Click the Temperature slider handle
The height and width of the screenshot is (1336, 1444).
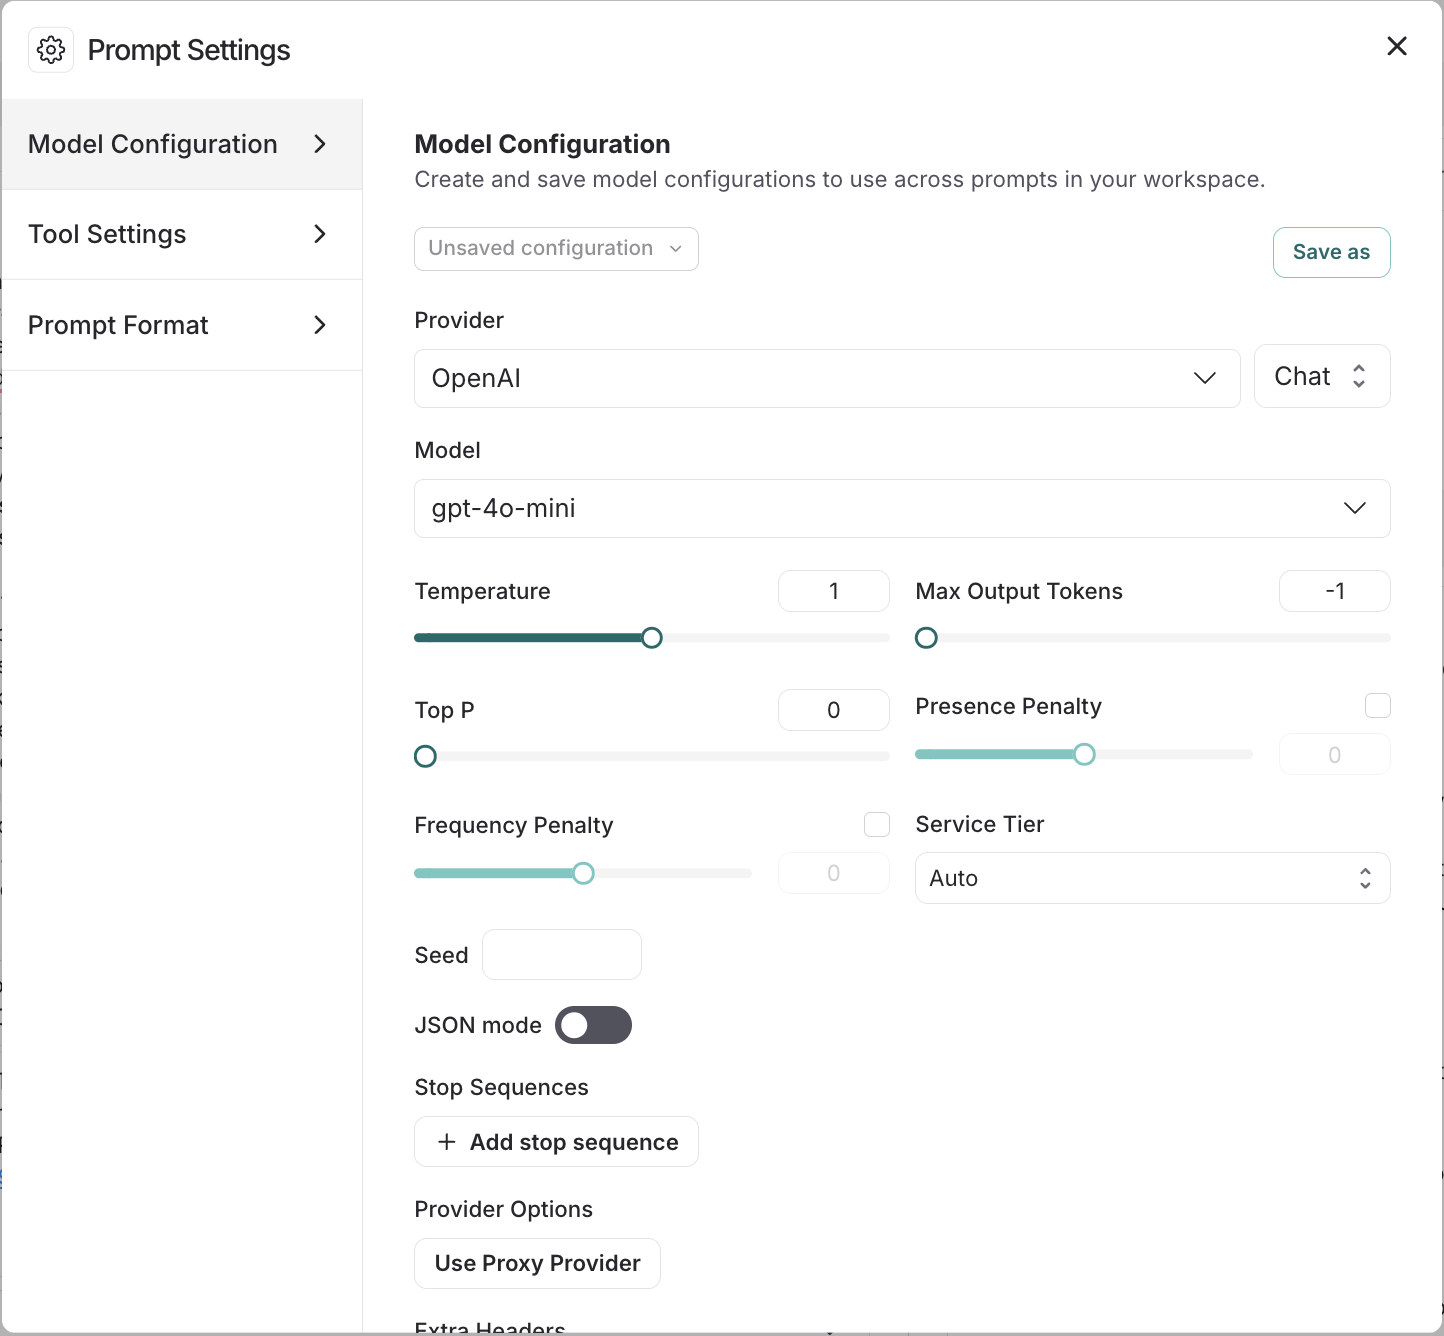click(652, 638)
